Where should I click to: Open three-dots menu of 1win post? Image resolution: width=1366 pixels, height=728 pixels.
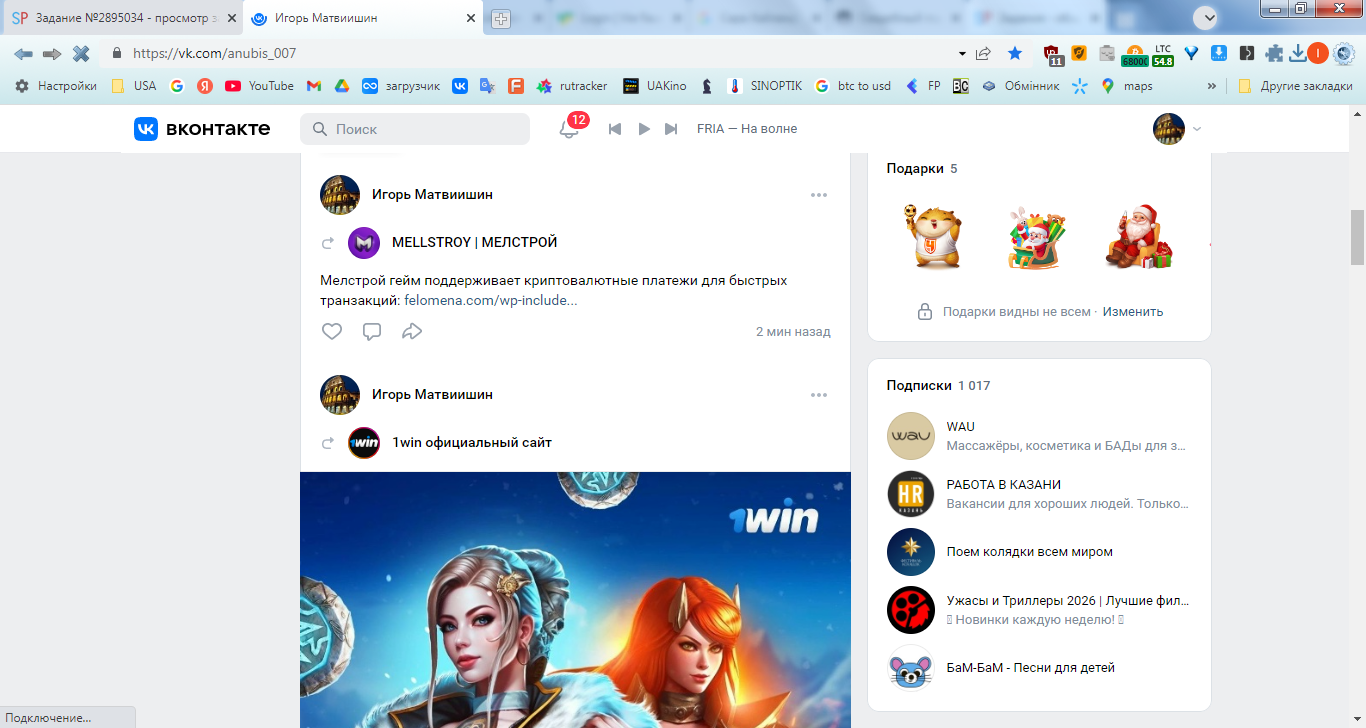(819, 395)
